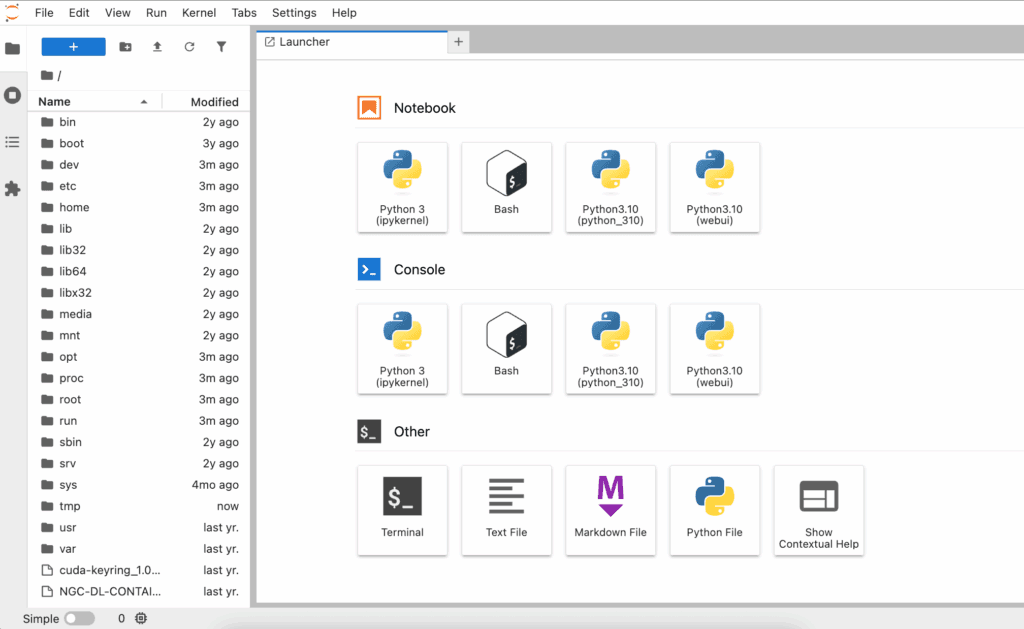Open the Running Terminals and Kernels sidebar icon
1024x629 pixels.
click(x=12, y=96)
